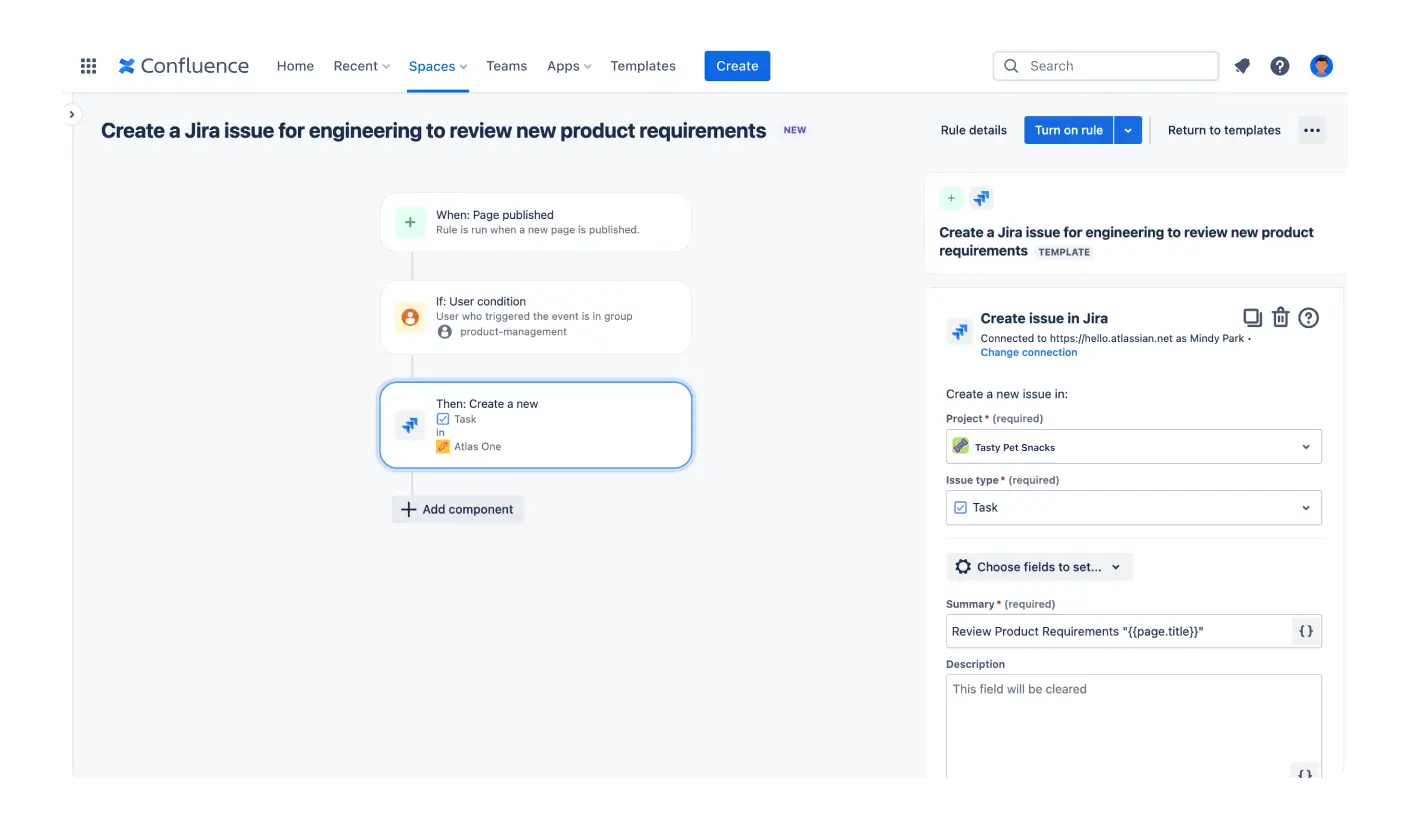Expand Choose fields to set dropdown
1413x814 pixels.
(x=1039, y=567)
